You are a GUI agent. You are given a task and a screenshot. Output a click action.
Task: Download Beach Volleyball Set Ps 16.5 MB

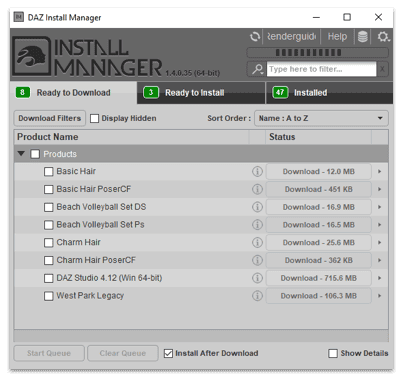(x=319, y=225)
